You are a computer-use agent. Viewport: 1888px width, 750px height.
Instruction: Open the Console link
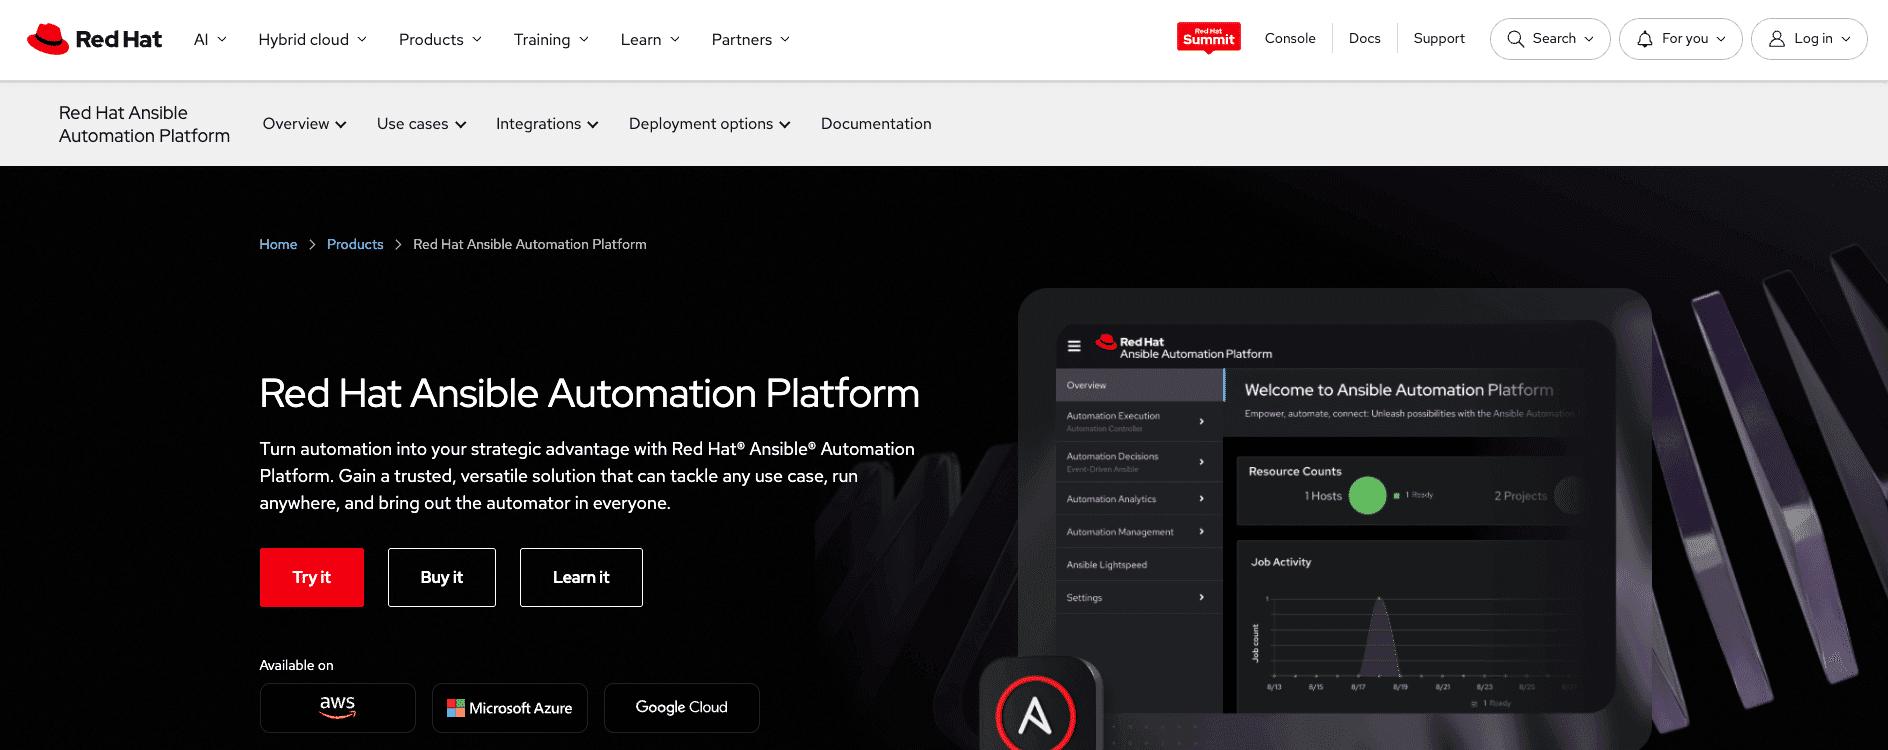coord(1290,38)
